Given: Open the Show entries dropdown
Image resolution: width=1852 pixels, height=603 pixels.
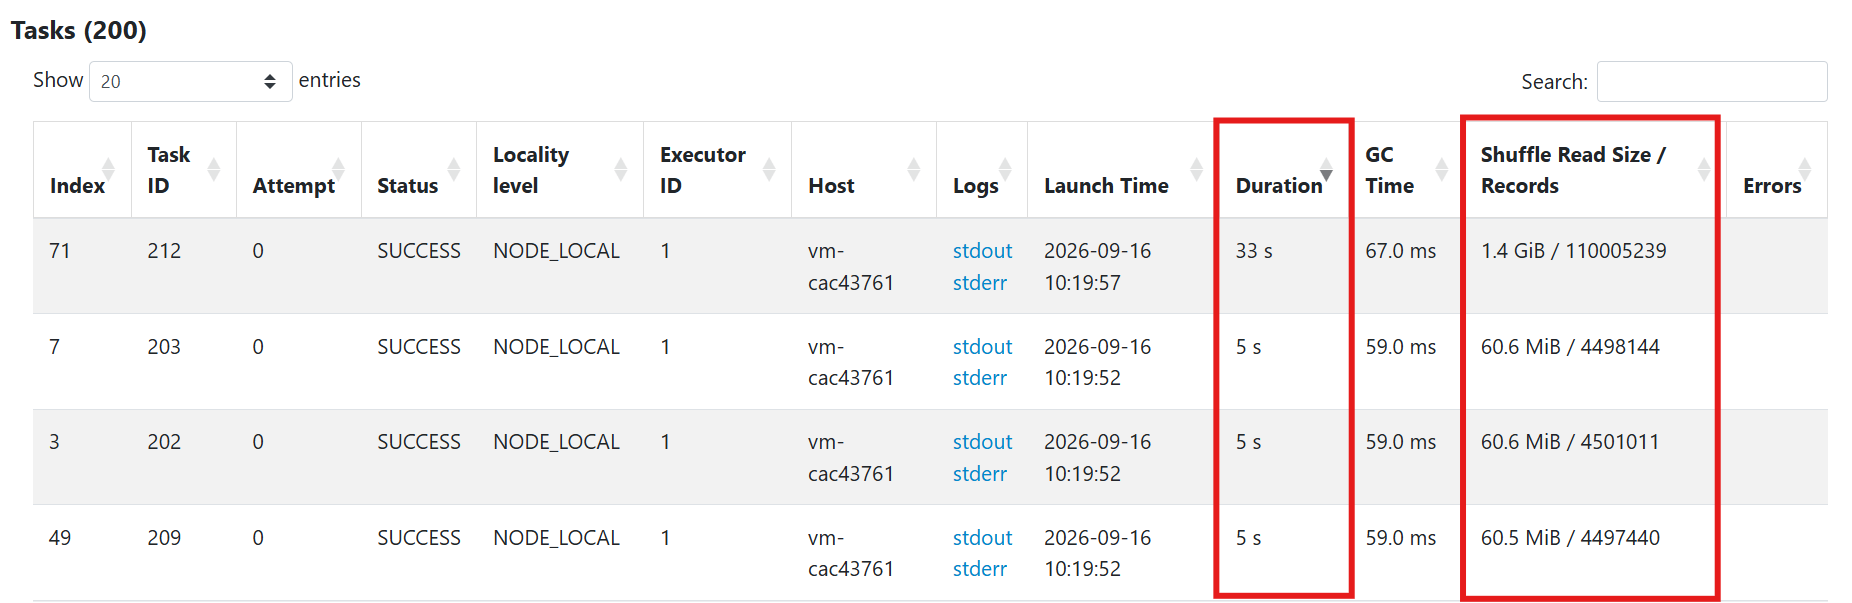Looking at the screenshot, I should click(190, 81).
